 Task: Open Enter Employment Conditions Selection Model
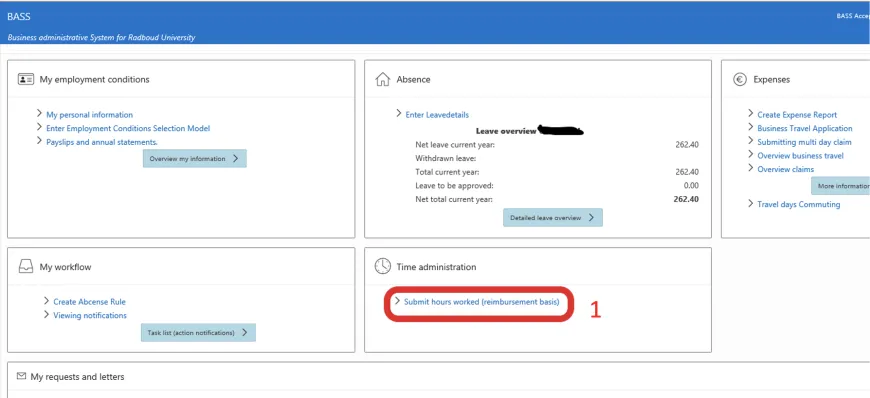(128, 128)
